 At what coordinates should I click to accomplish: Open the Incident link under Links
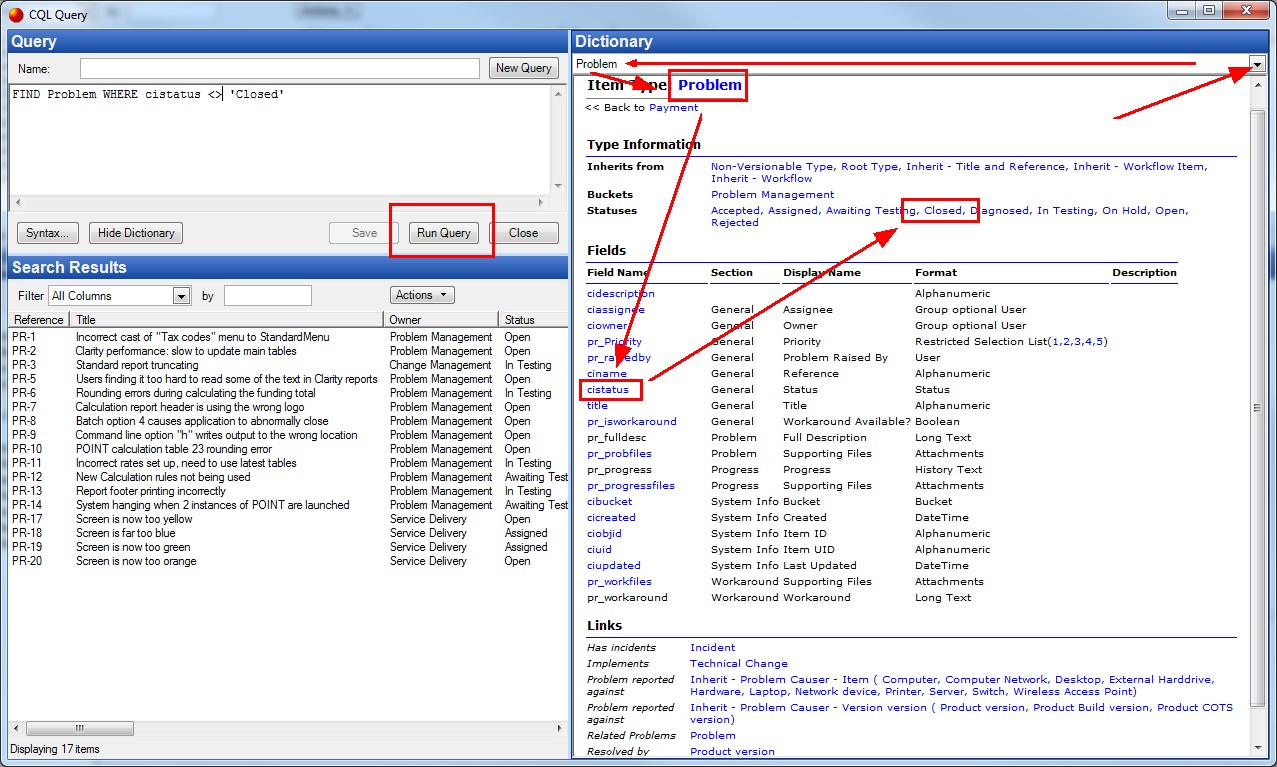coord(712,648)
